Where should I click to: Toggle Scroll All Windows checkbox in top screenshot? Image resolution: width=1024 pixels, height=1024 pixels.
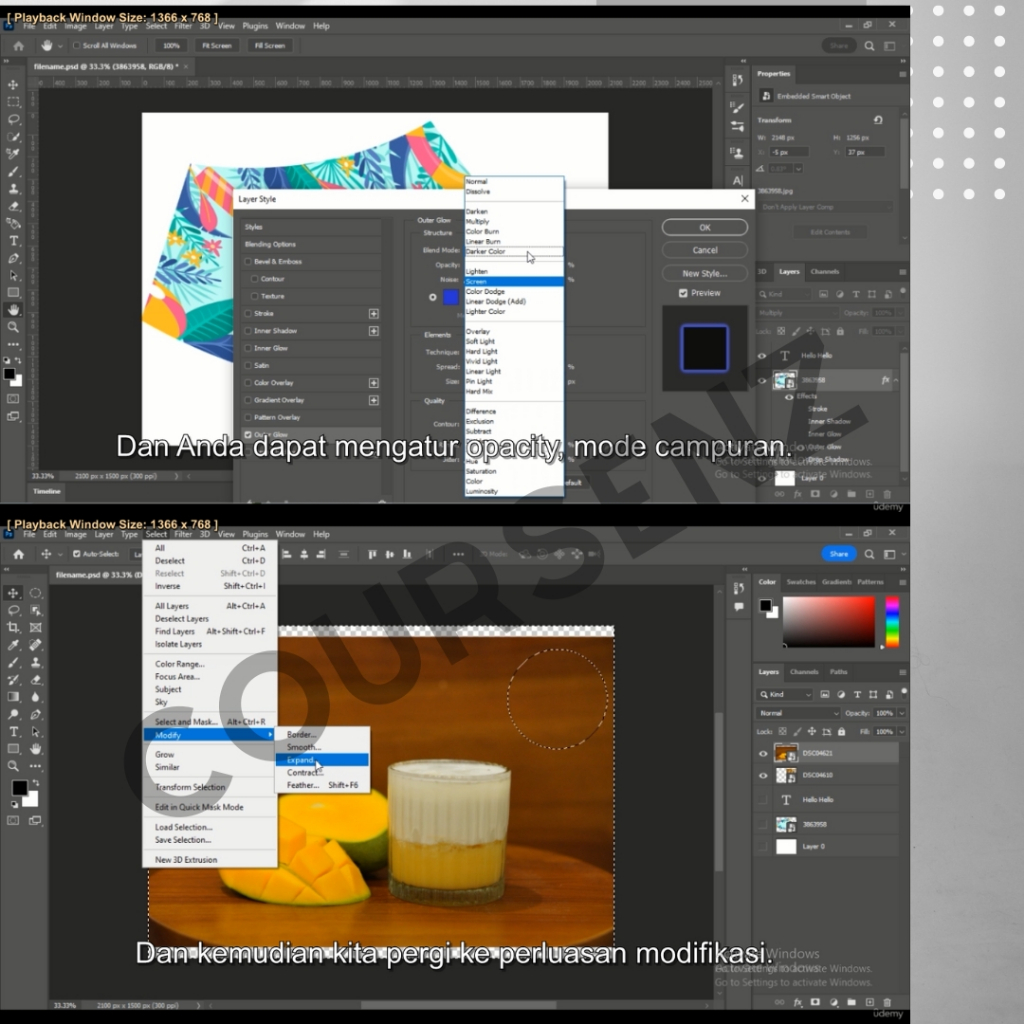pyautogui.click(x=76, y=46)
